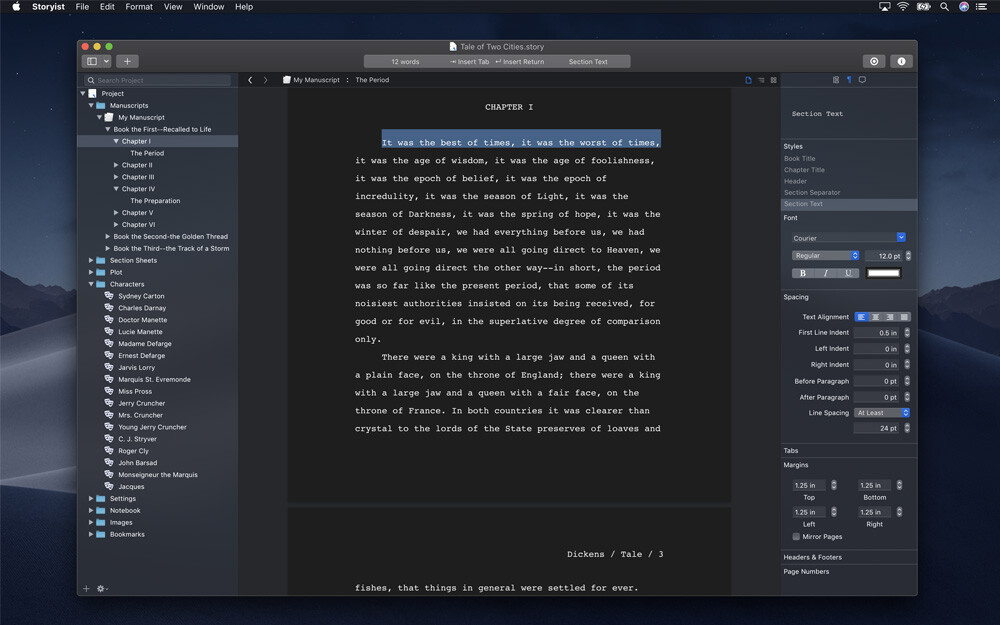Click the First Line Indent stepper
The image size is (1000, 625).
[907, 333]
